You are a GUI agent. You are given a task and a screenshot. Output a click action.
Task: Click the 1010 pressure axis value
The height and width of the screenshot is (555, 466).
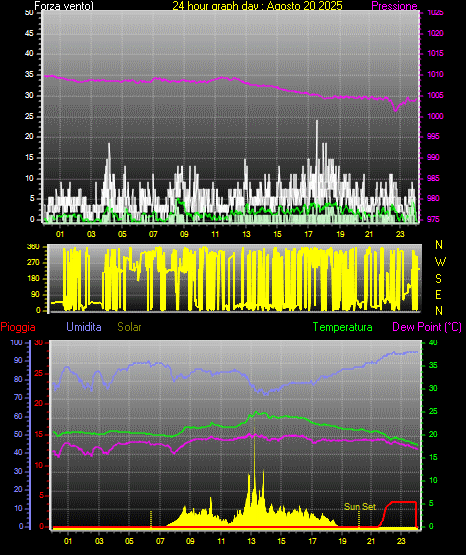435,74
